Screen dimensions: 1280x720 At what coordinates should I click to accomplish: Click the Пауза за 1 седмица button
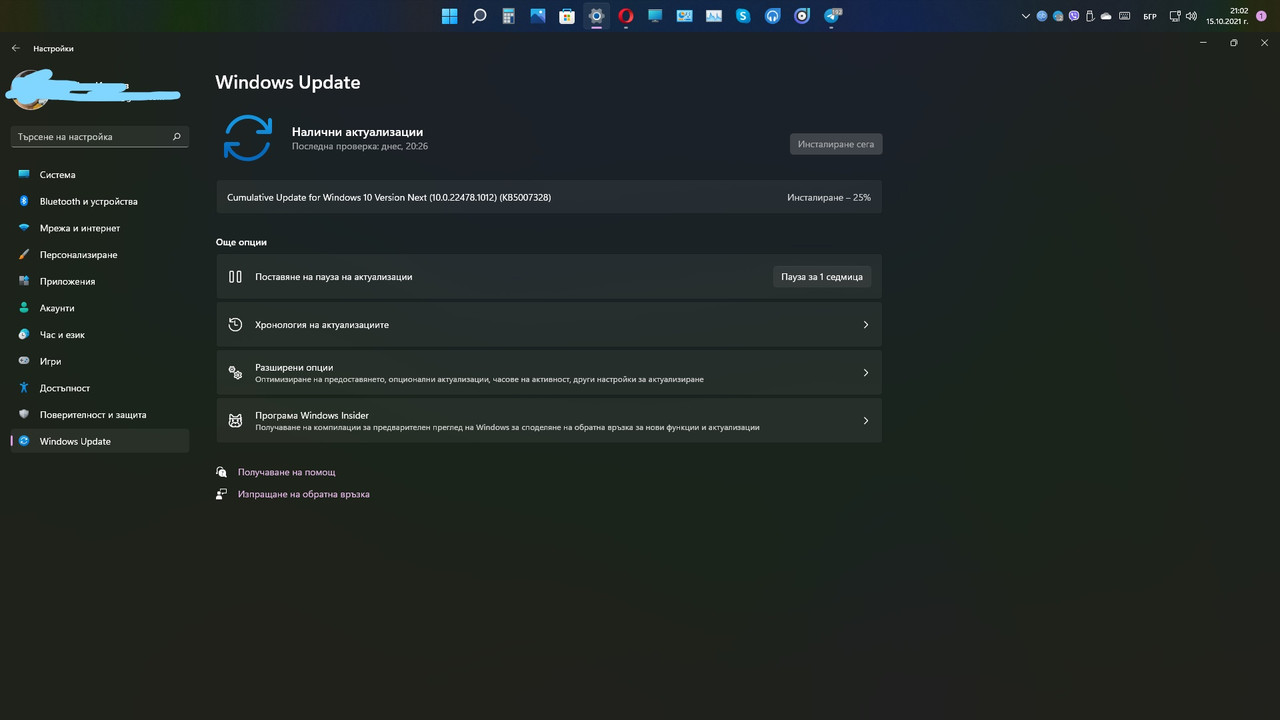pos(822,277)
